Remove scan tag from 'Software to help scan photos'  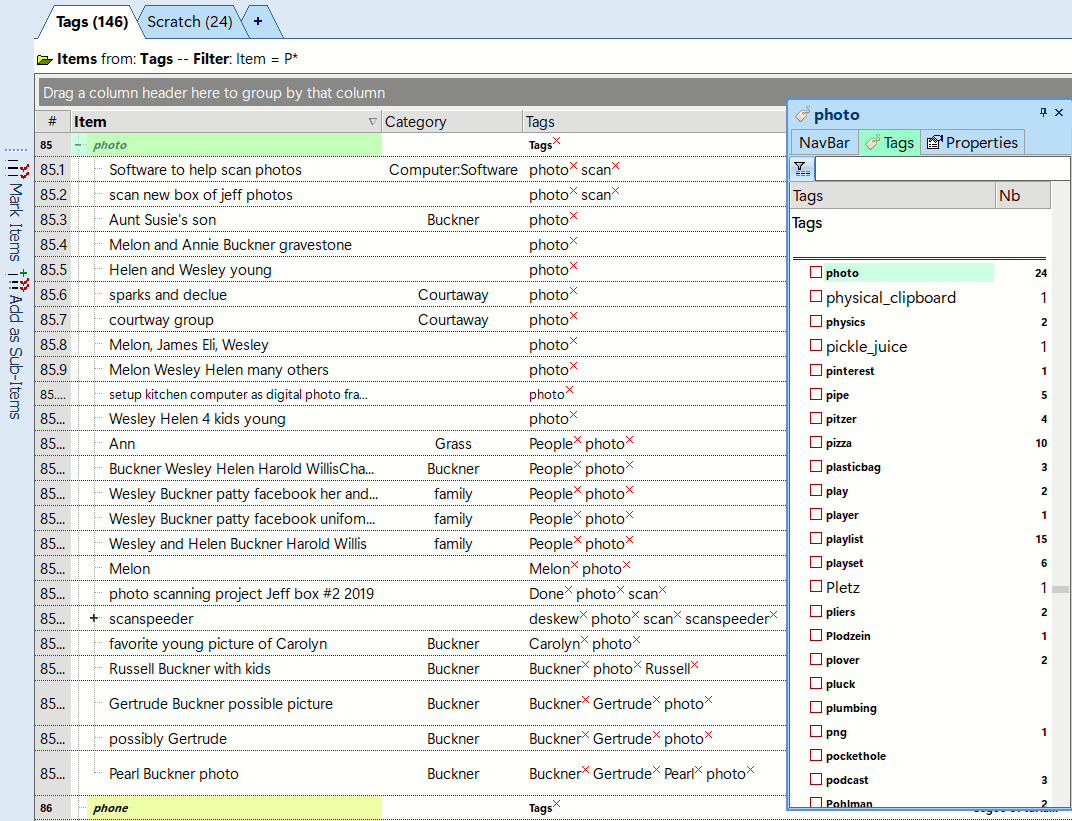pyautogui.click(x=616, y=166)
